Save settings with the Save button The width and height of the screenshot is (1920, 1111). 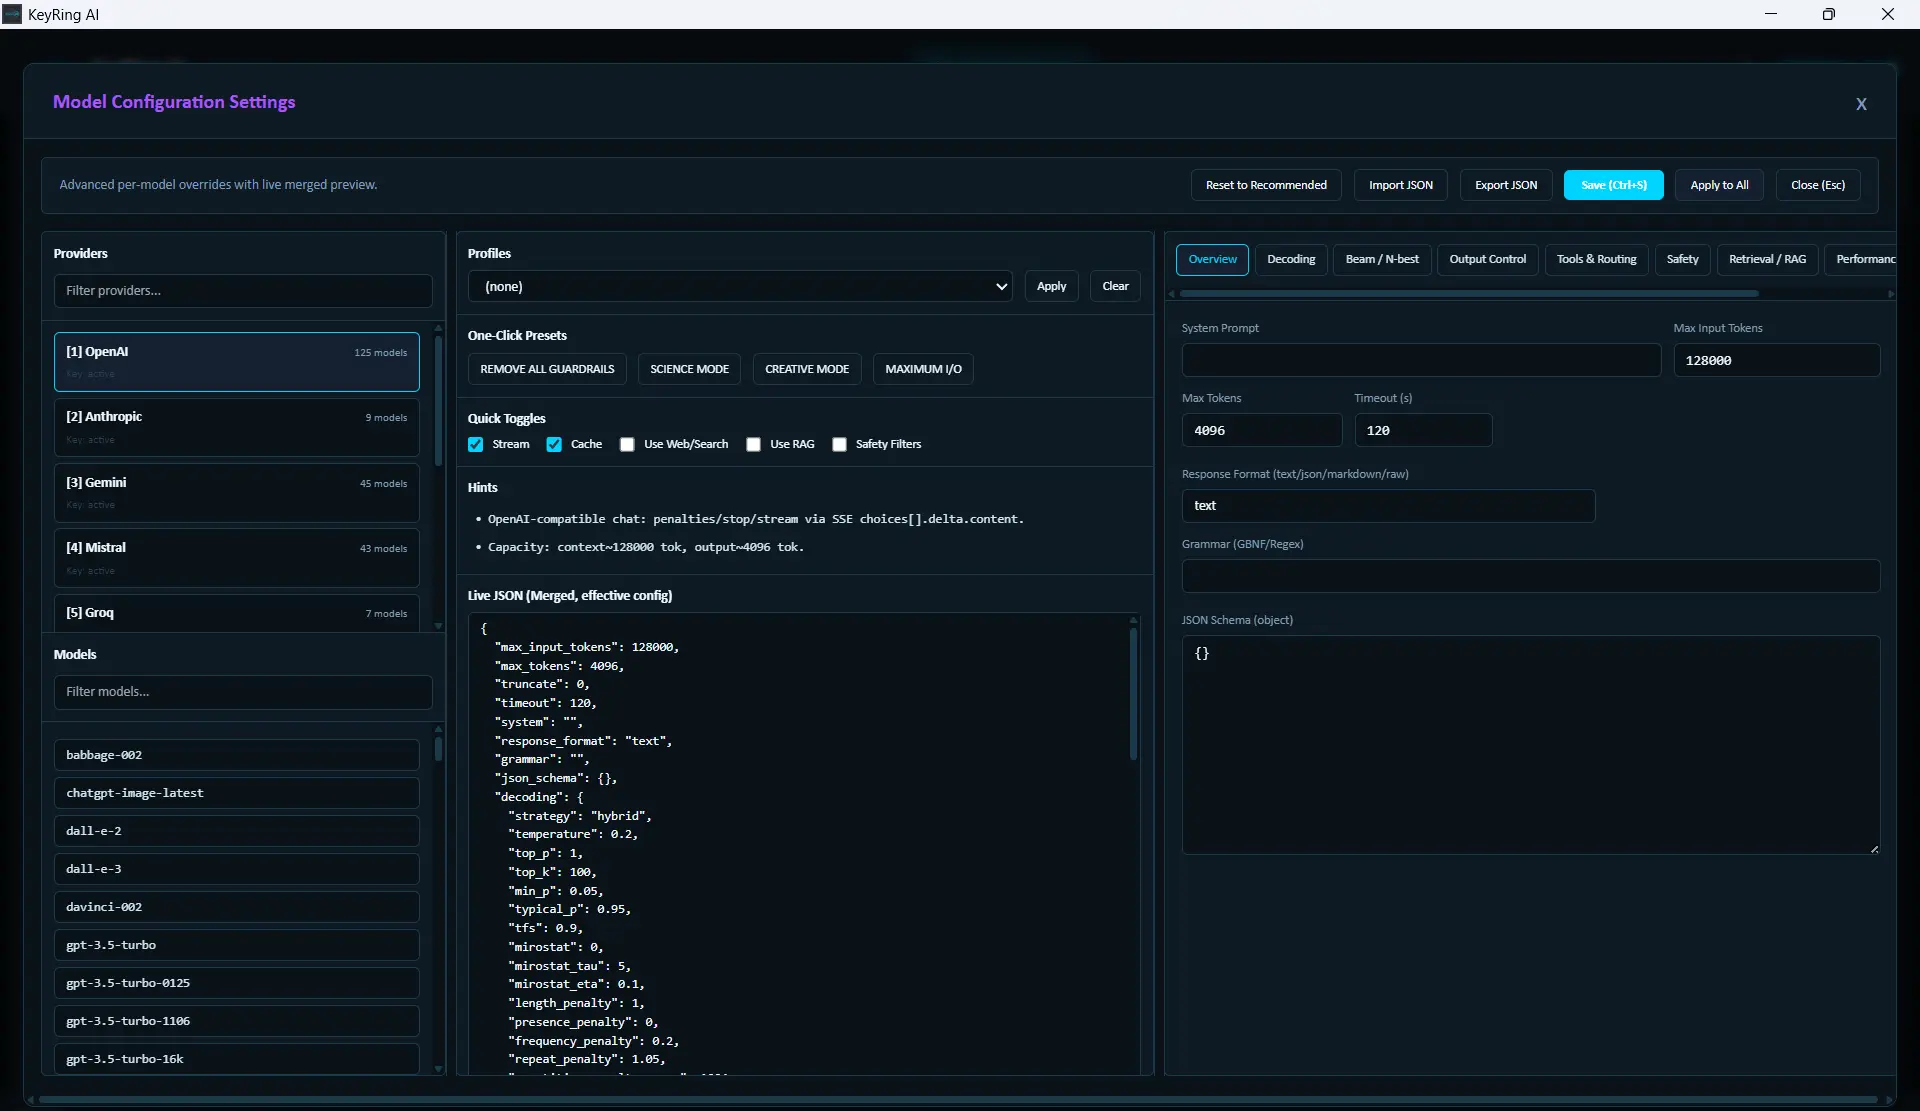[x=1613, y=185]
